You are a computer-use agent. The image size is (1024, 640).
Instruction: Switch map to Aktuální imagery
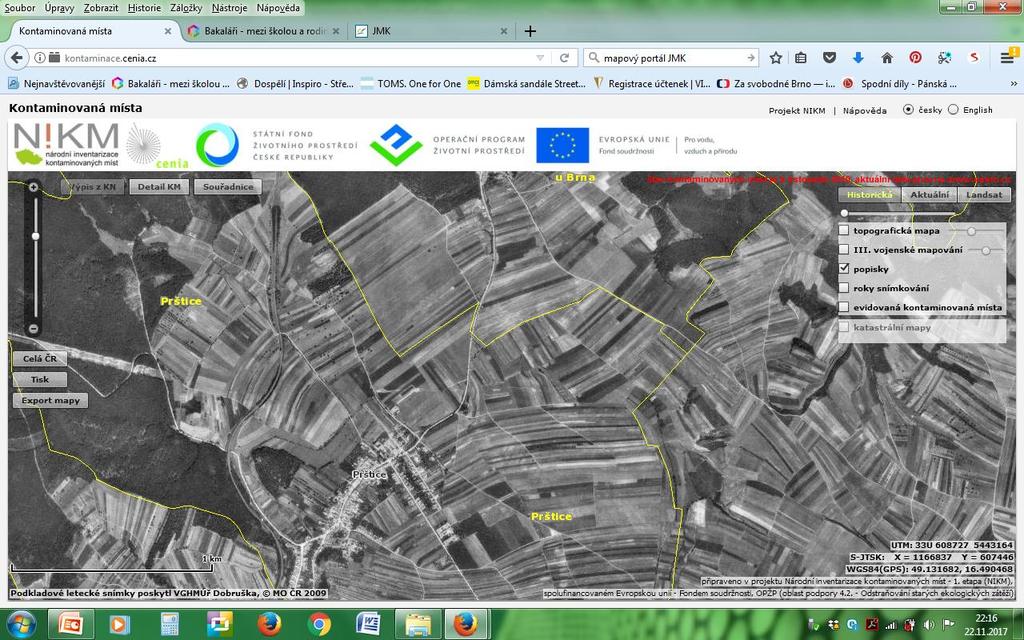coord(929,195)
